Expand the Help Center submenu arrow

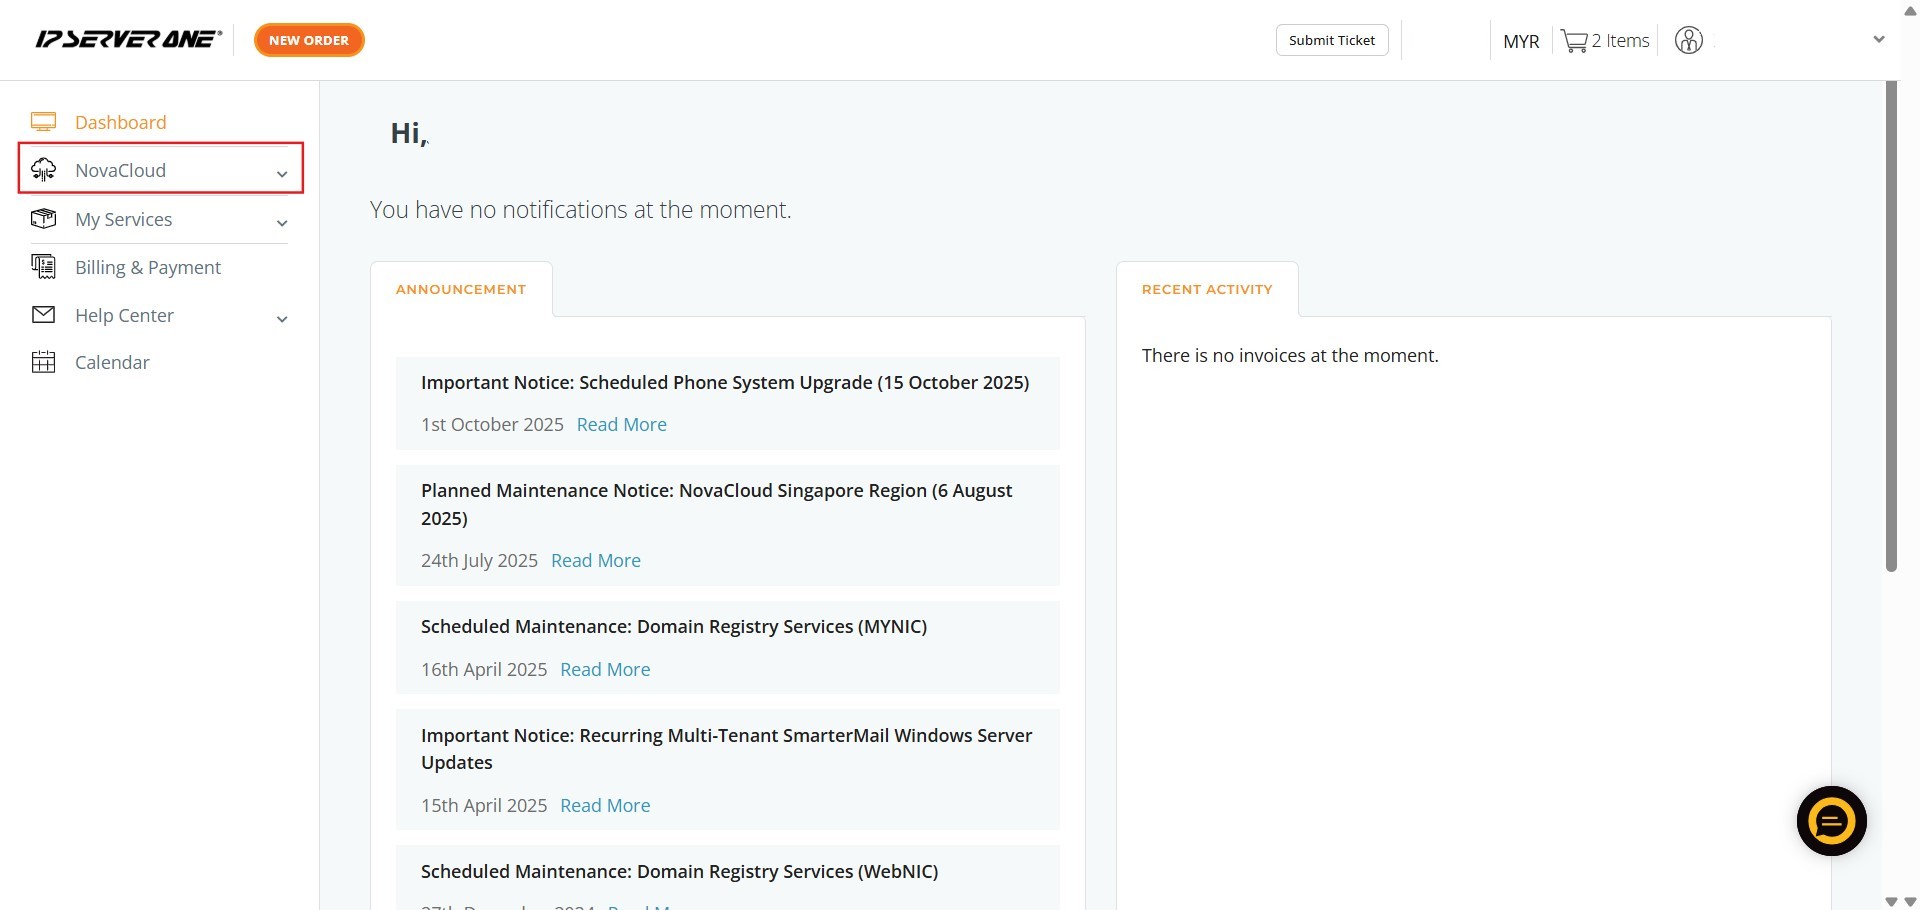tap(282, 319)
